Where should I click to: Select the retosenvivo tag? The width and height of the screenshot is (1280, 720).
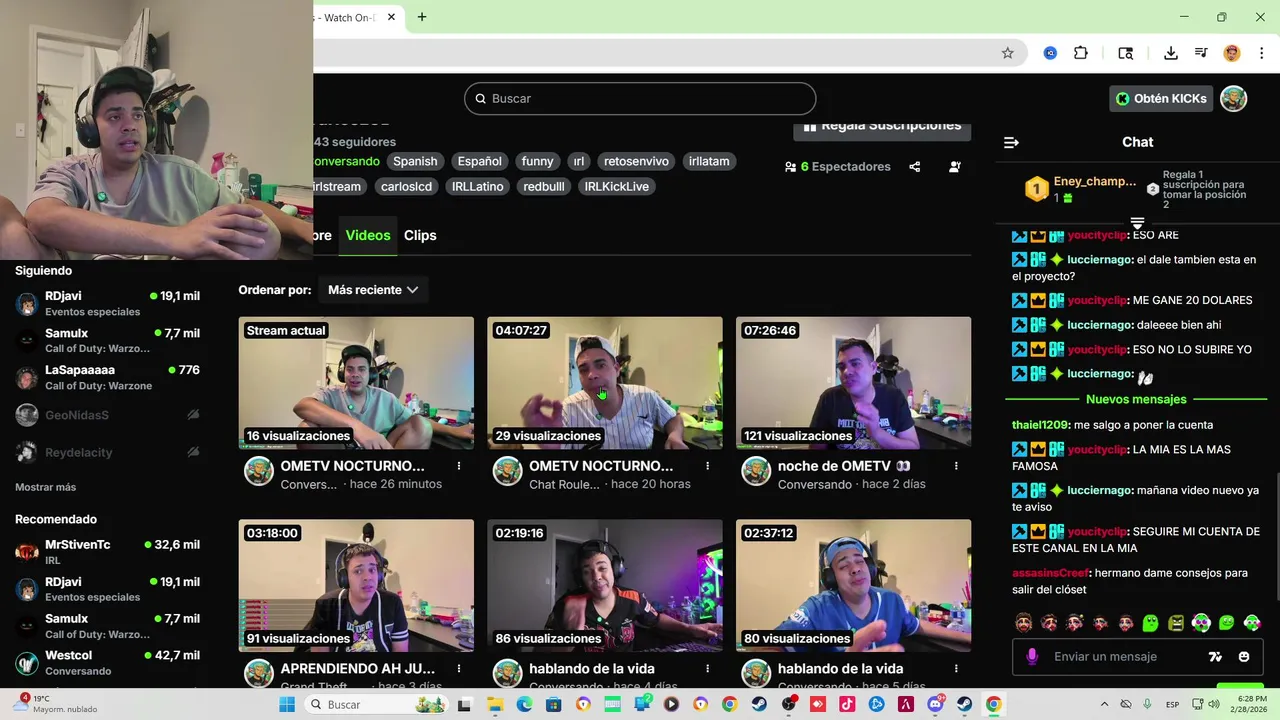636,161
